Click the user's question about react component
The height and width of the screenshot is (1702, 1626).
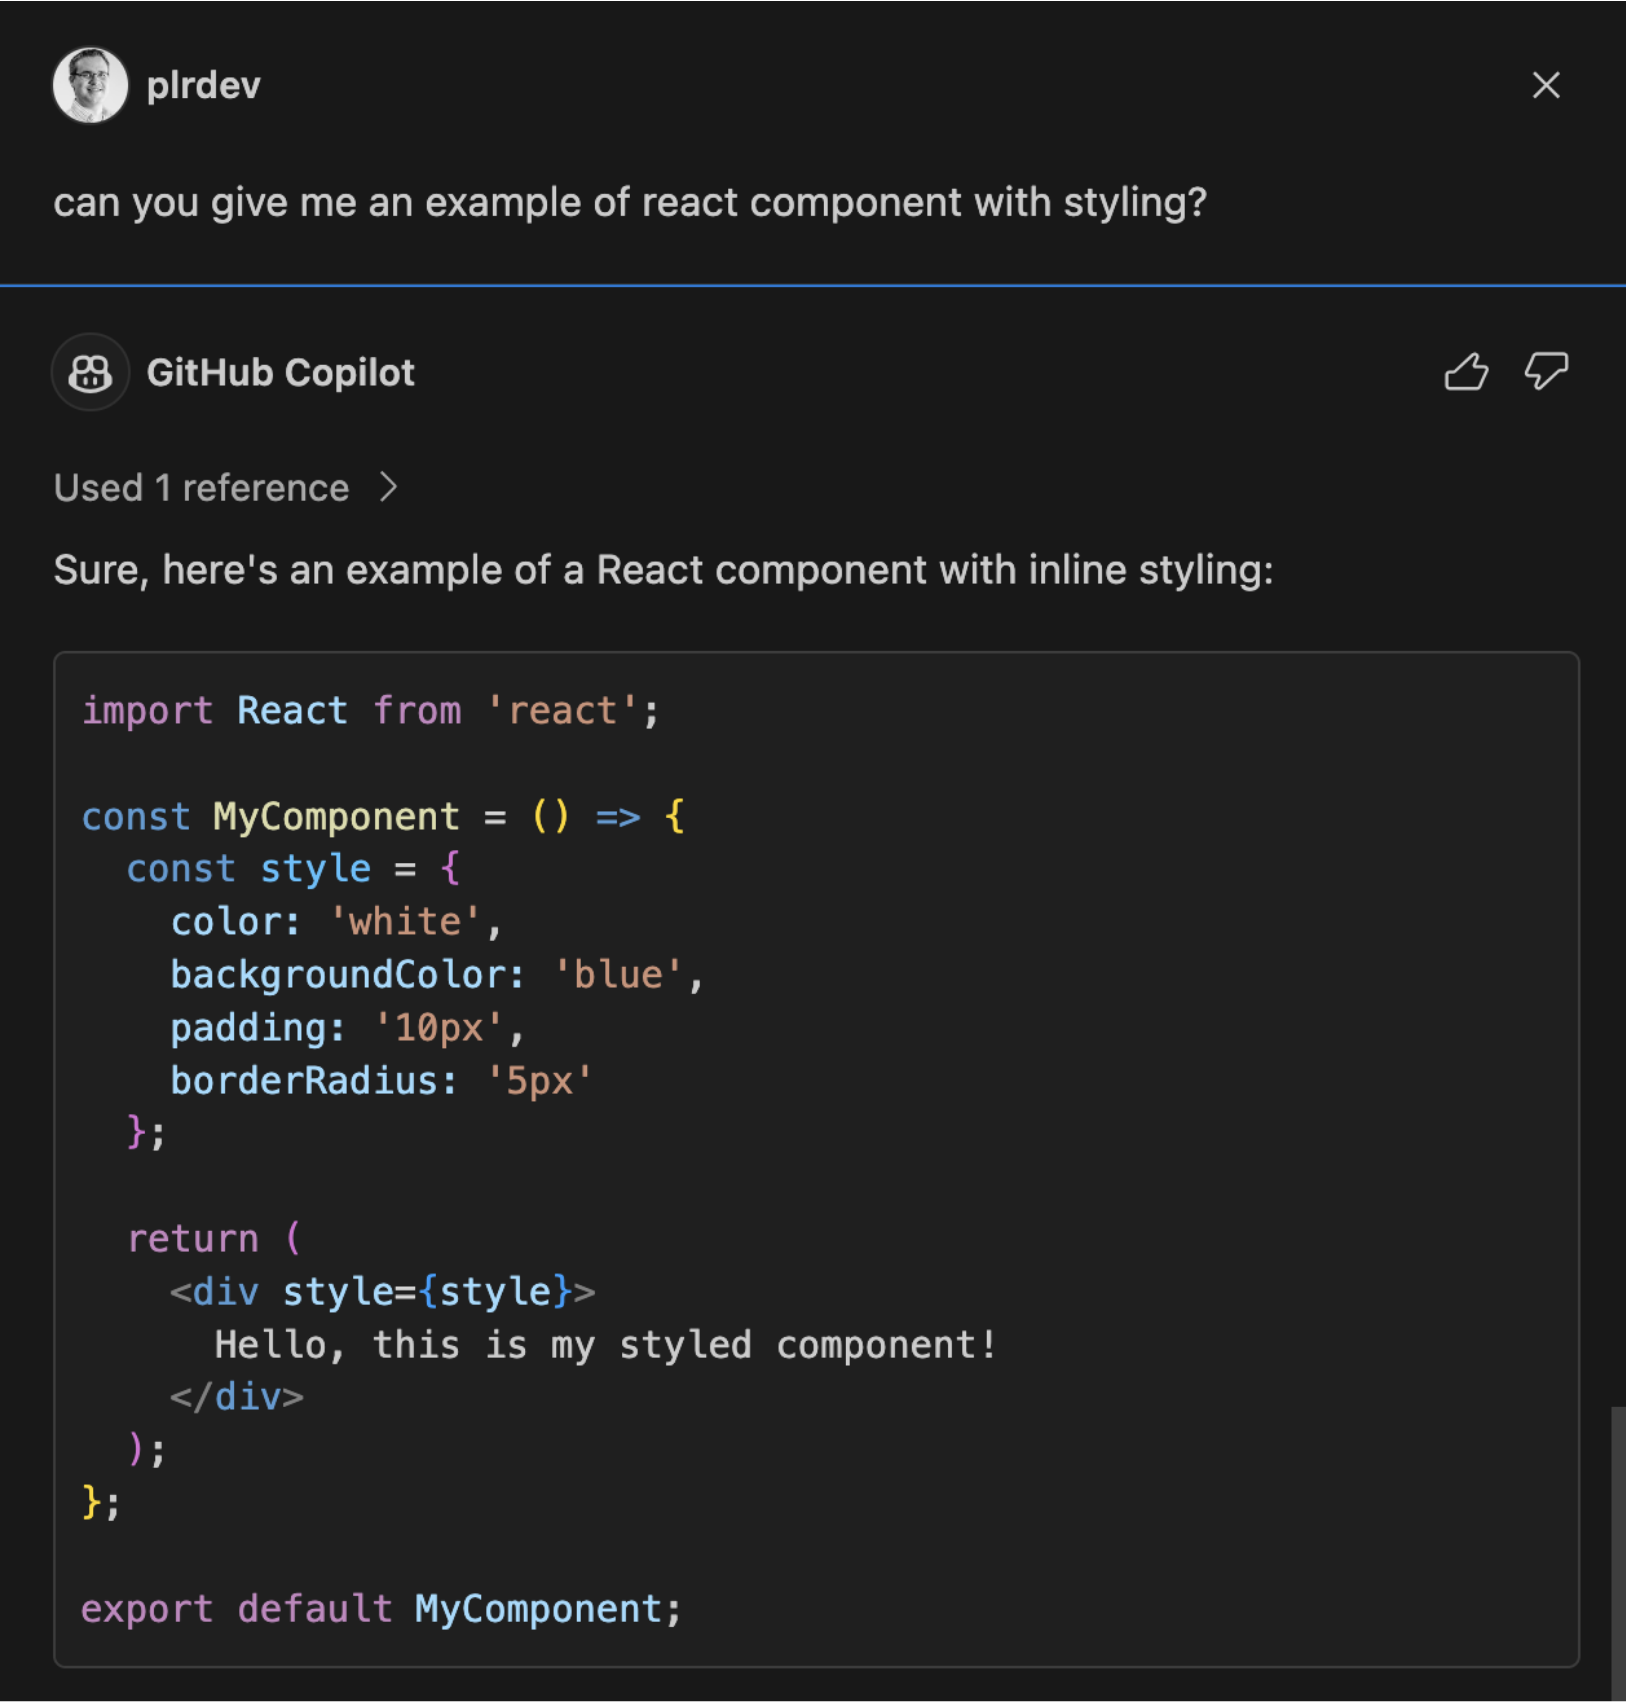pyautogui.click(x=630, y=202)
